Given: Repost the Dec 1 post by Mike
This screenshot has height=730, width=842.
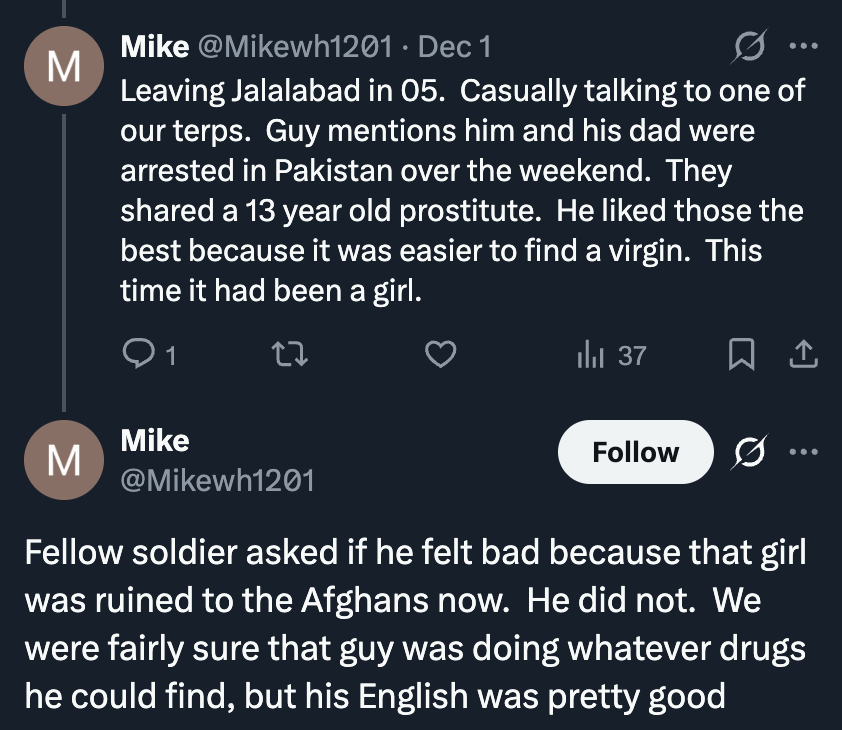Looking at the screenshot, I should point(289,355).
